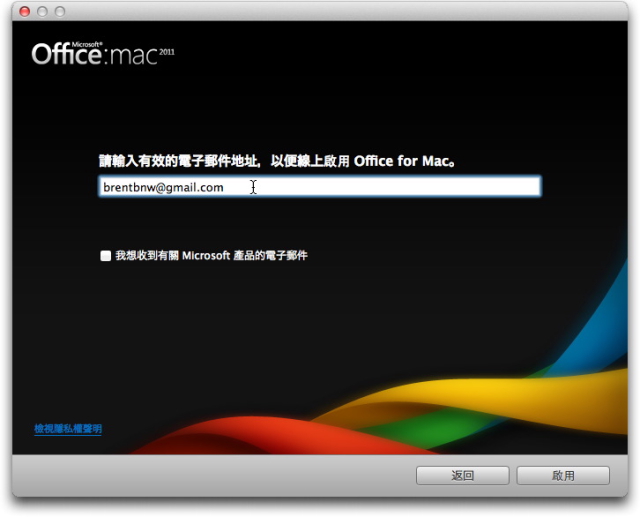640x517 pixels.
Task: Click empty space in the bottom button bar
Action: click(x=212, y=475)
